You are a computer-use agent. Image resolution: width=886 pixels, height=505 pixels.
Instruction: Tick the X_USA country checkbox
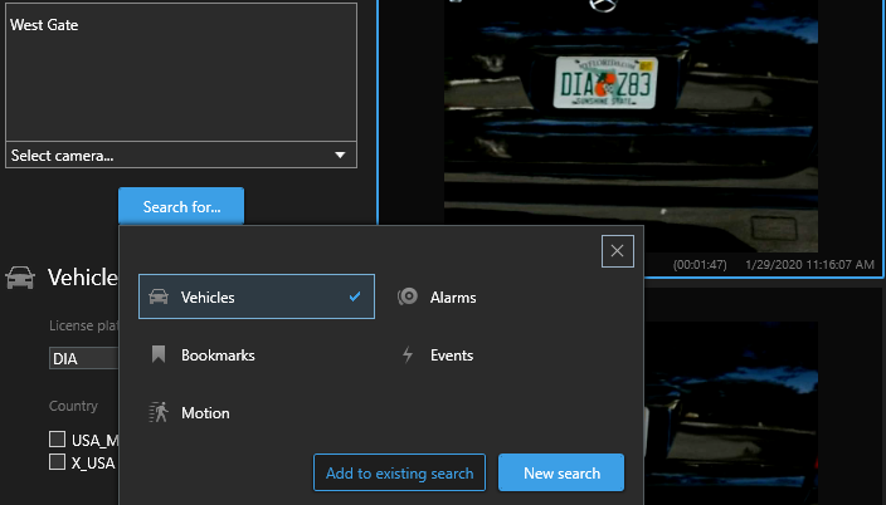(57, 462)
